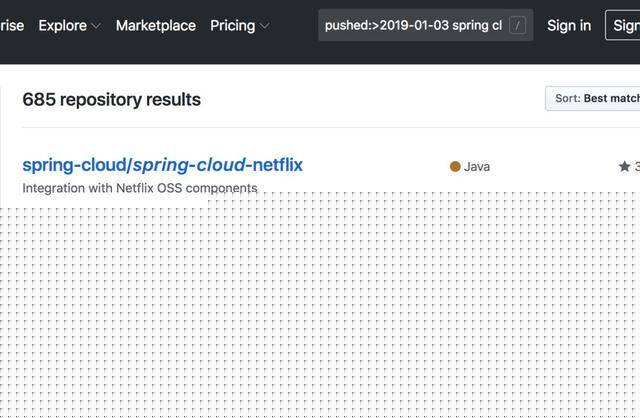Viewport: 640px width, 418px height.
Task: Click the chevron arrow next to Explore
Action: [x=96, y=26]
